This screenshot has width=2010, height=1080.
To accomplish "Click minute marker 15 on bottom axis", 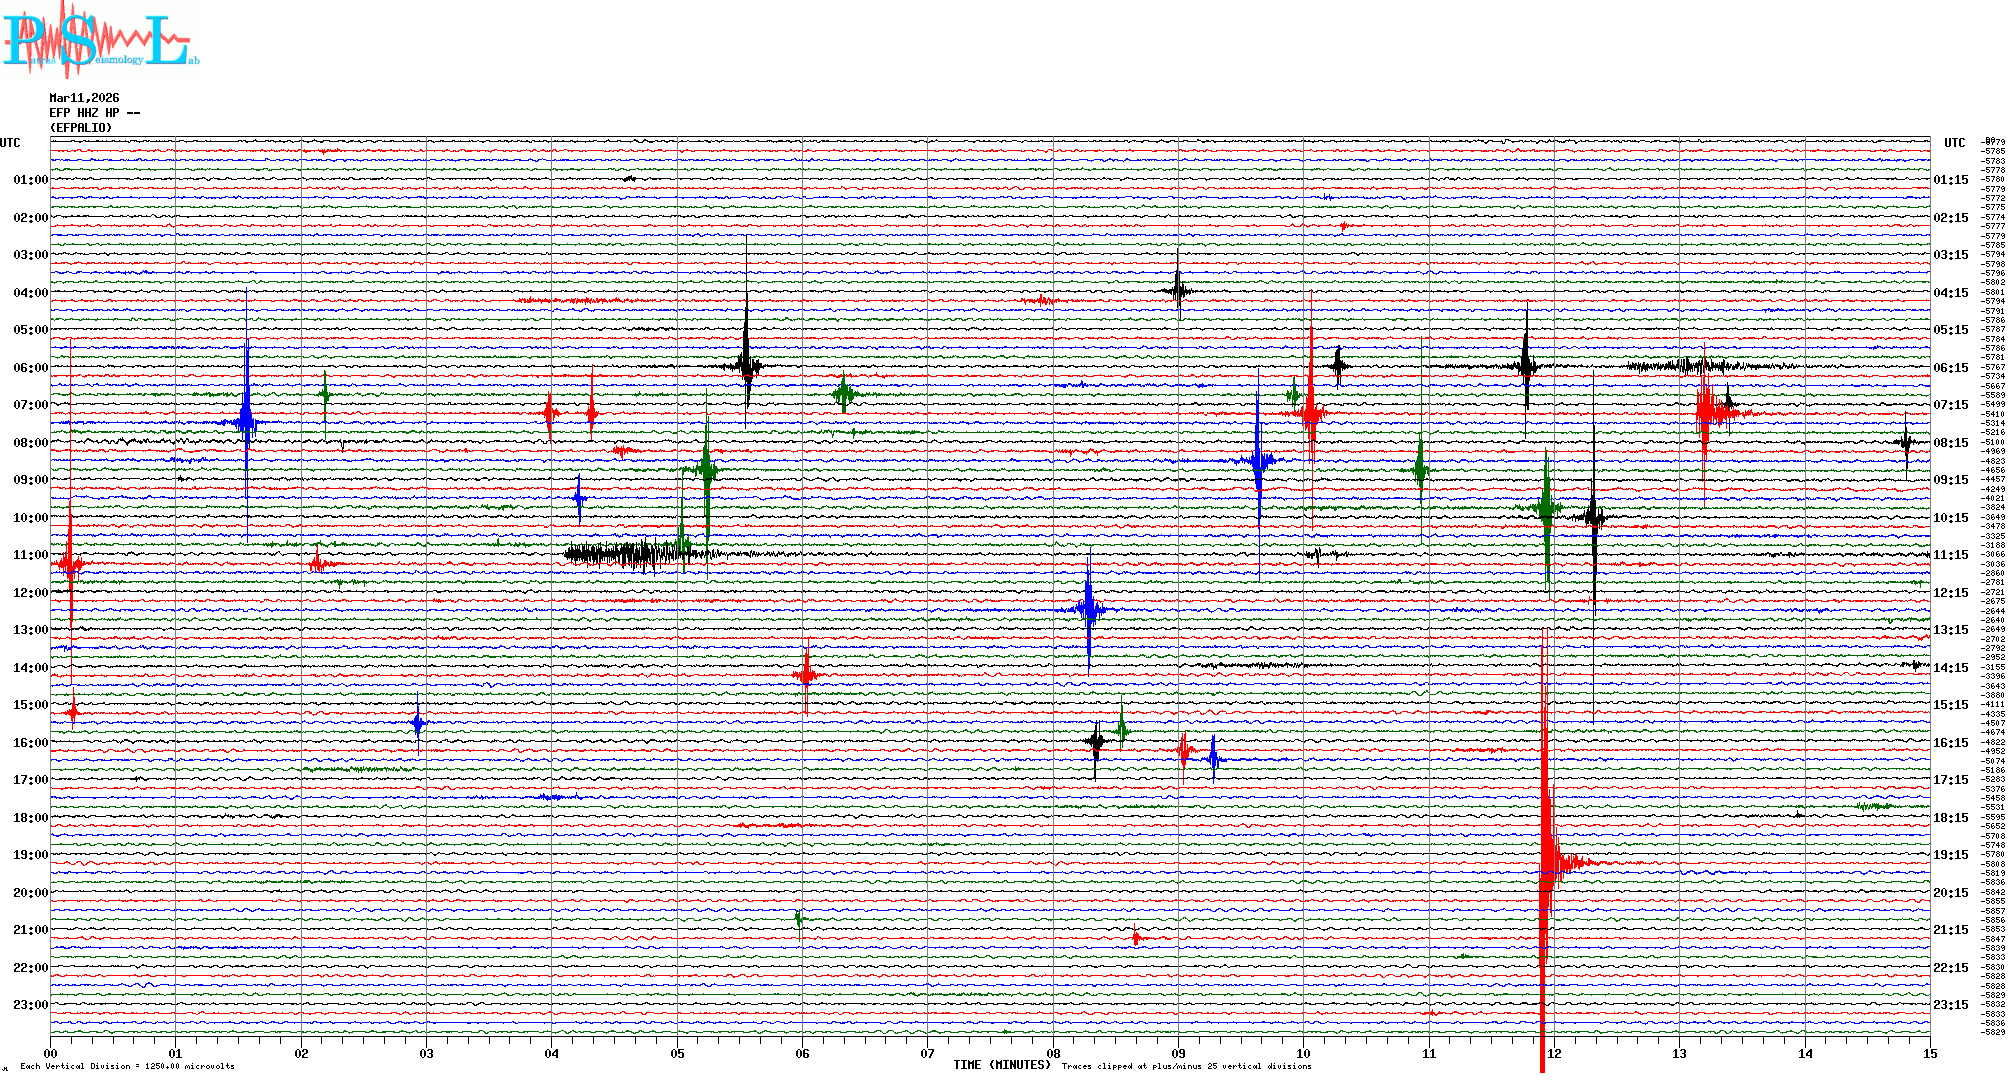I will pos(1929,1053).
